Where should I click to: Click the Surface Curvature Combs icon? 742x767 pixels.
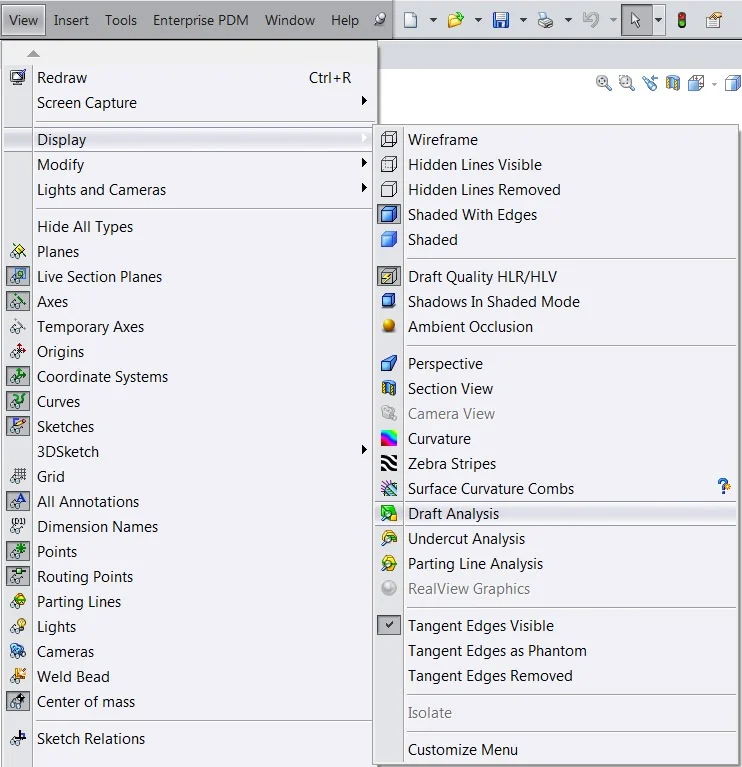pyautogui.click(x=389, y=488)
